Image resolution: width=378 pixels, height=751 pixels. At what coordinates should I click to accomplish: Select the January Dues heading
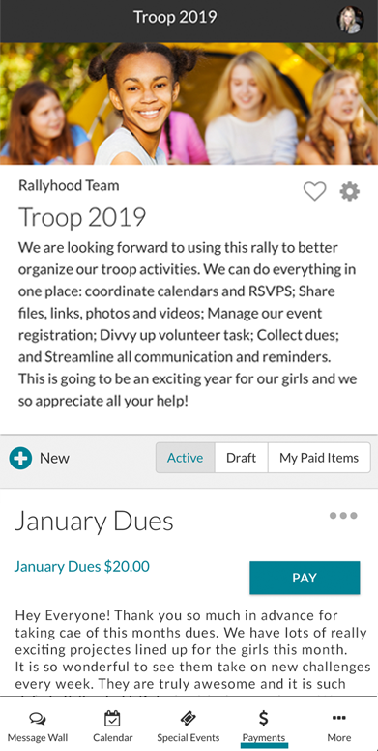click(x=94, y=523)
